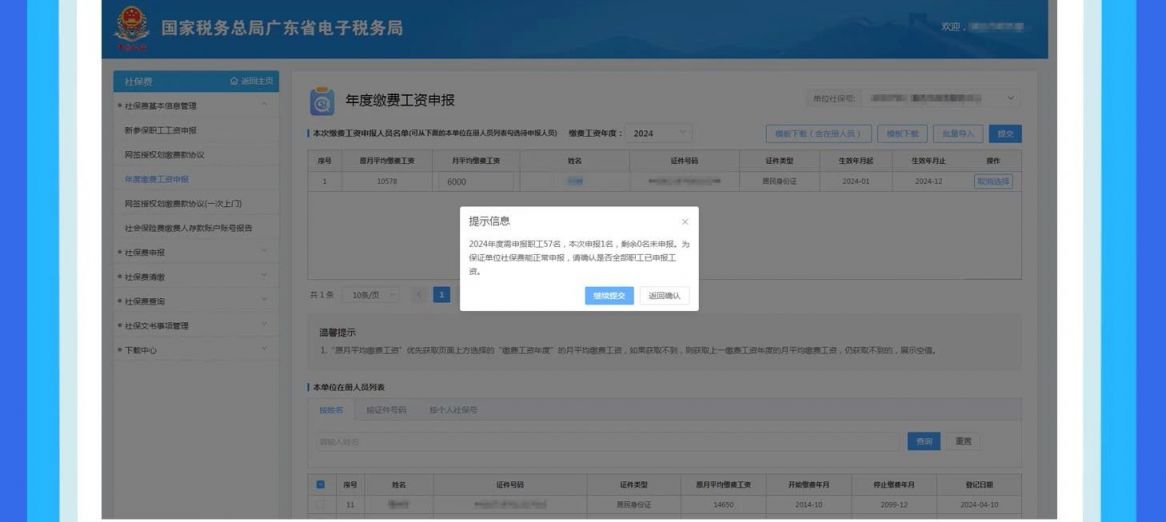Expand the 社保费清缴 menu section

click(x=264, y=277)
